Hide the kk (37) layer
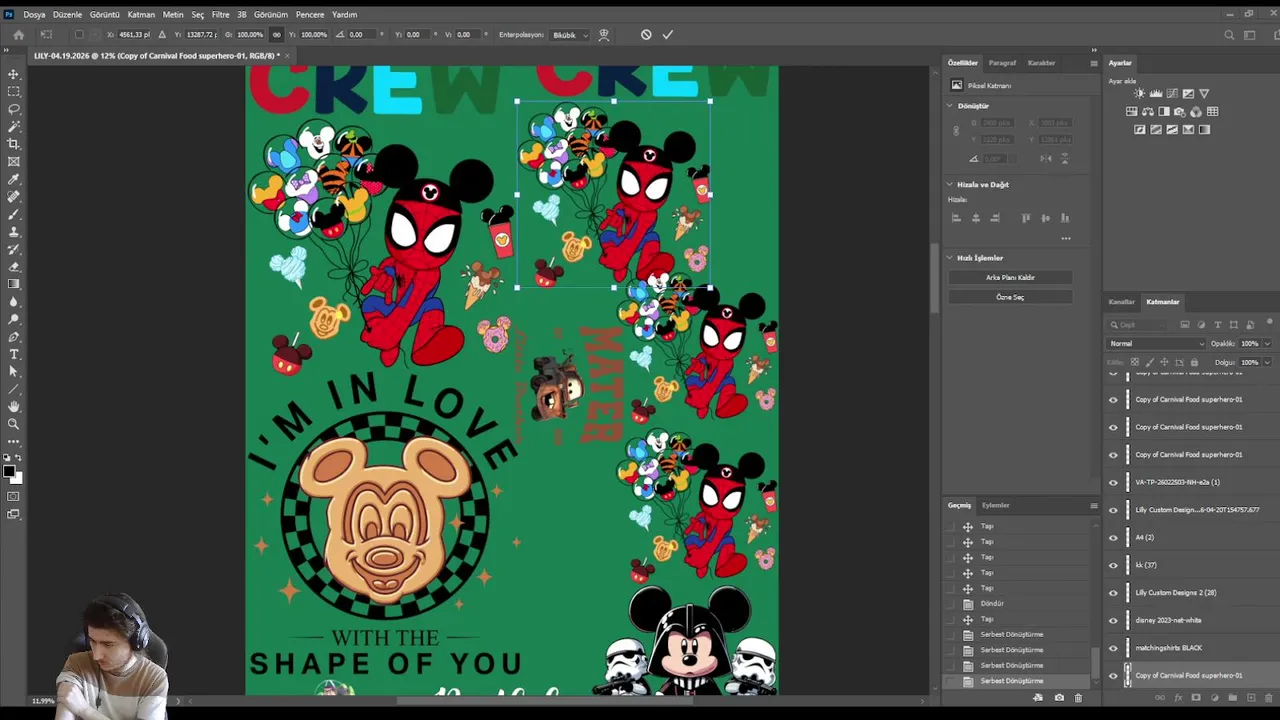 coord(1113,565)
